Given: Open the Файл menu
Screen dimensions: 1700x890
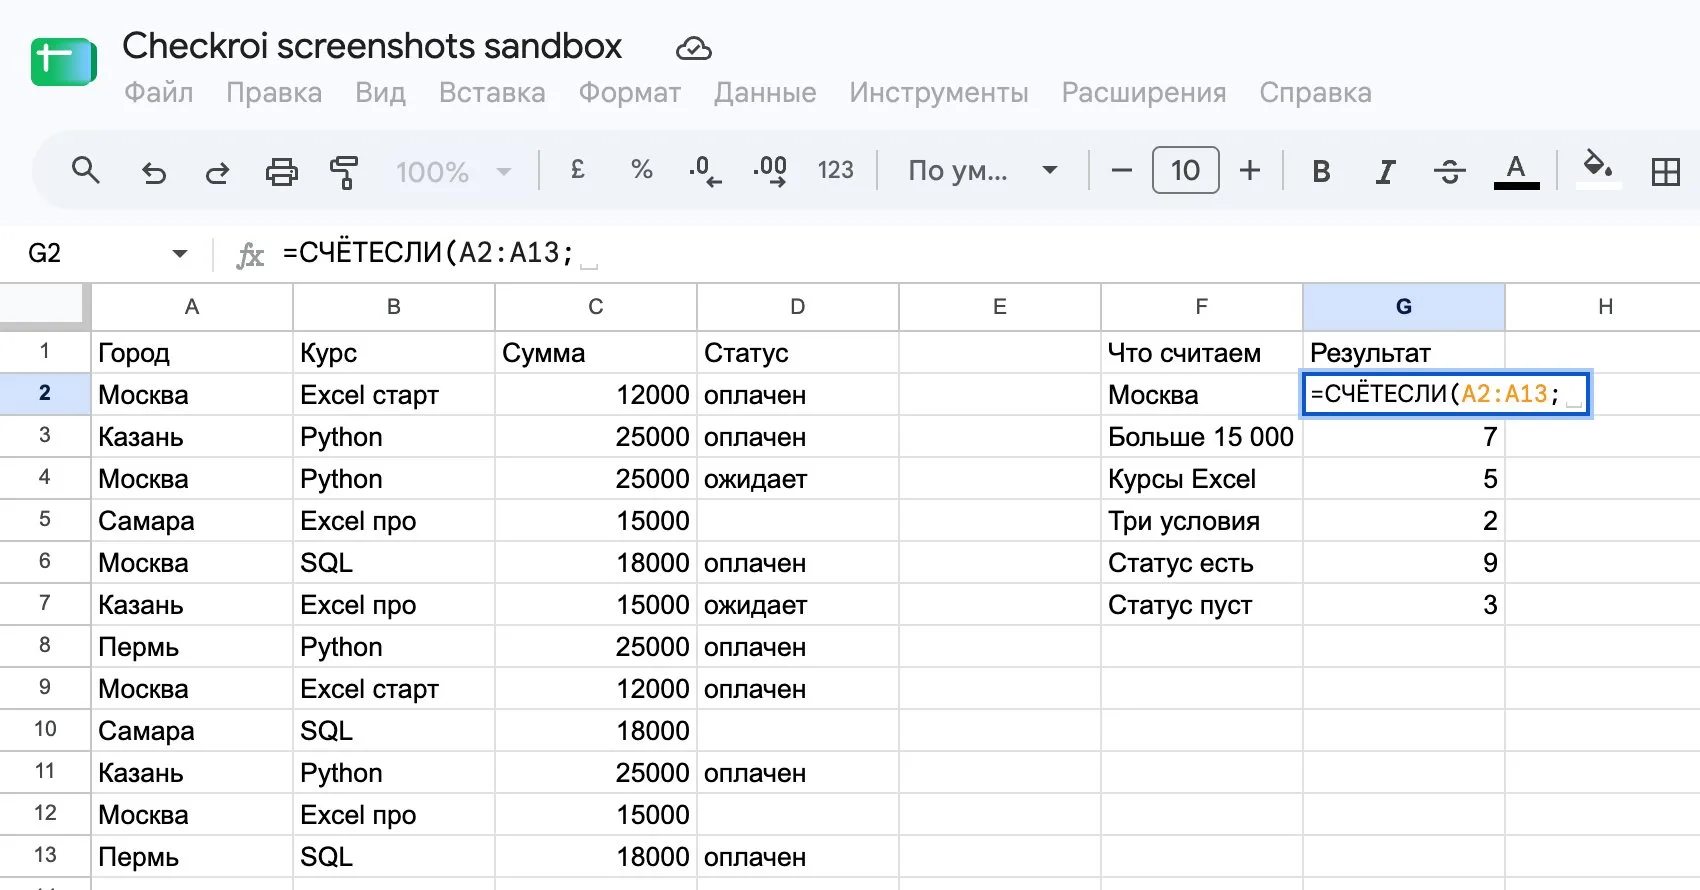Looking at the screenshot, I should click(x=159, y=93).
